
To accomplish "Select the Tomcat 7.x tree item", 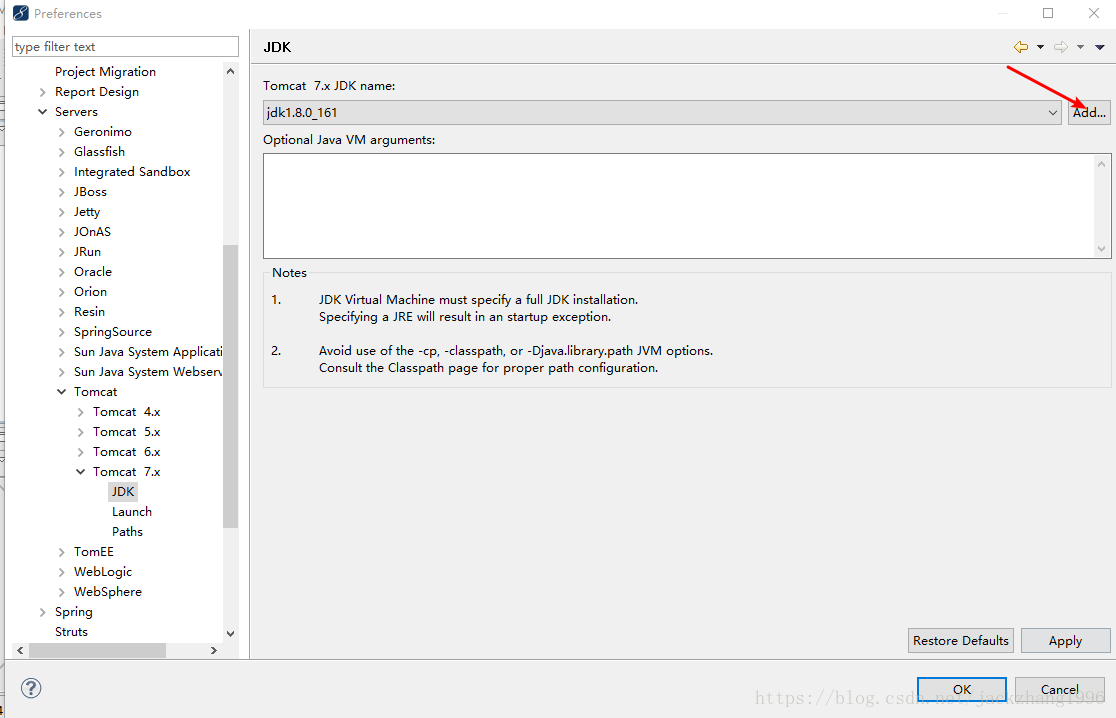I will 127,472.
